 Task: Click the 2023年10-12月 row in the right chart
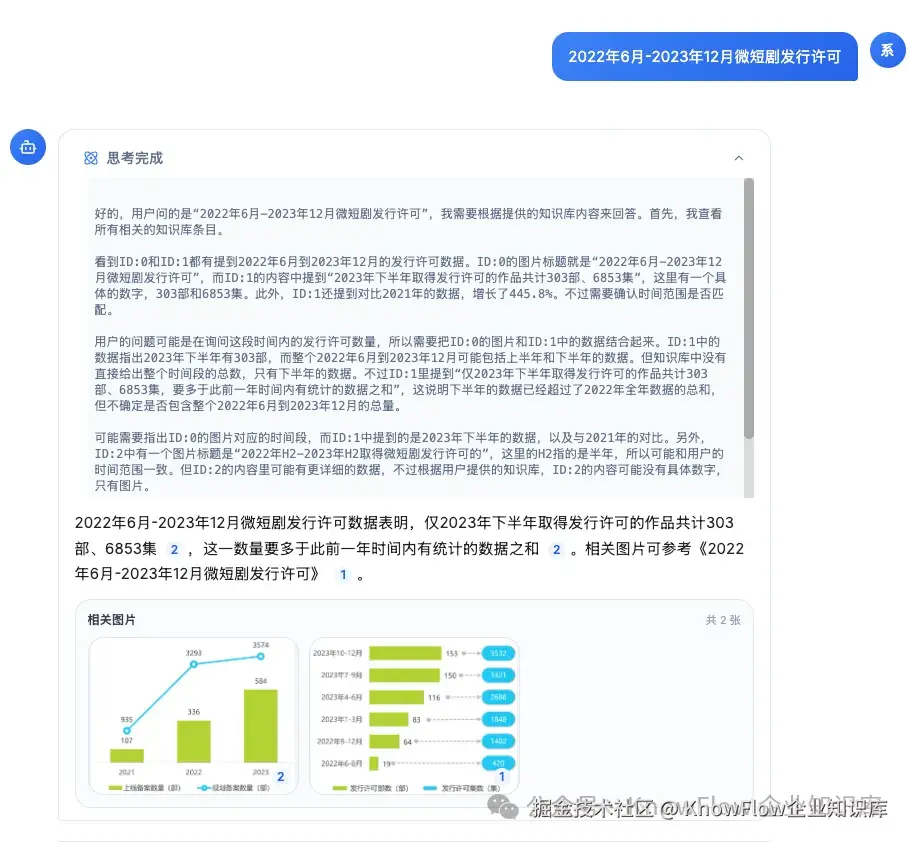(337, 653)
